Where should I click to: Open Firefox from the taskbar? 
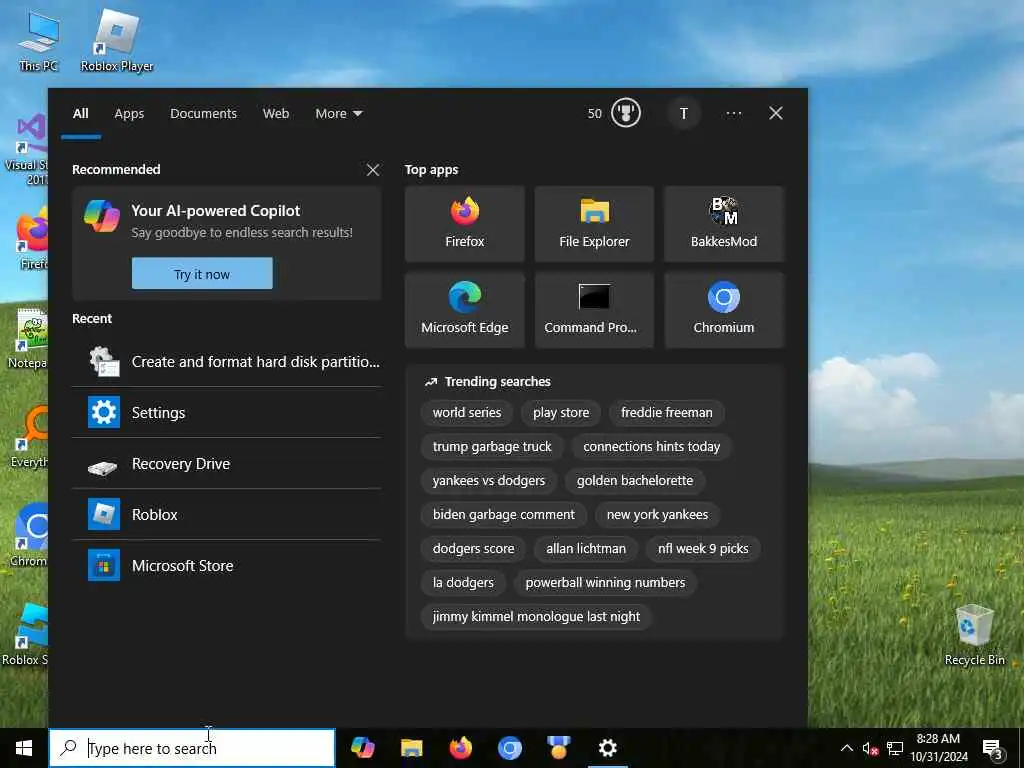coord(460,747)
